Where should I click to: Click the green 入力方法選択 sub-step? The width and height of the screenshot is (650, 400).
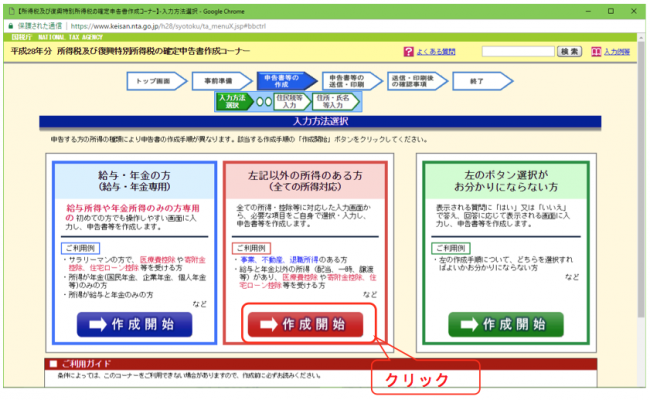[x=234, y=101]
